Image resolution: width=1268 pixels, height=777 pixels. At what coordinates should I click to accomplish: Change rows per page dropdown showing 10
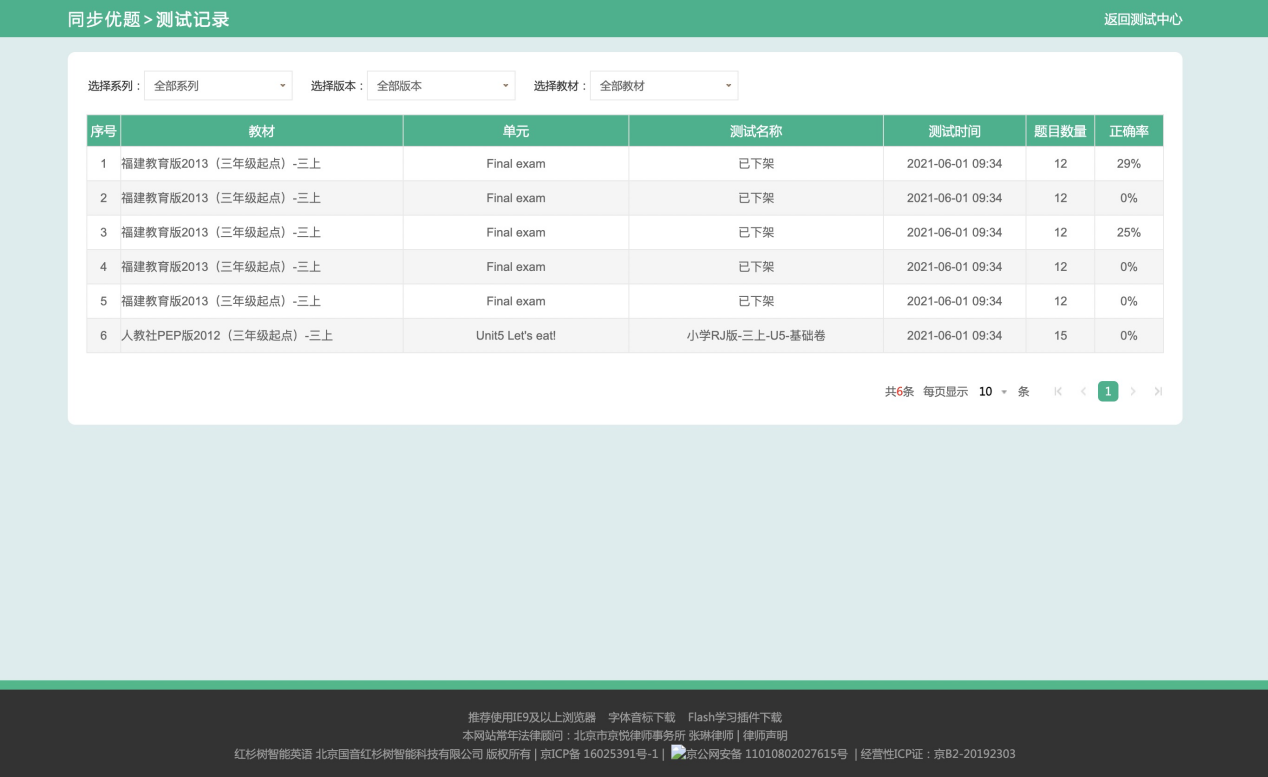pyautogui.click(x=993, y=392)
